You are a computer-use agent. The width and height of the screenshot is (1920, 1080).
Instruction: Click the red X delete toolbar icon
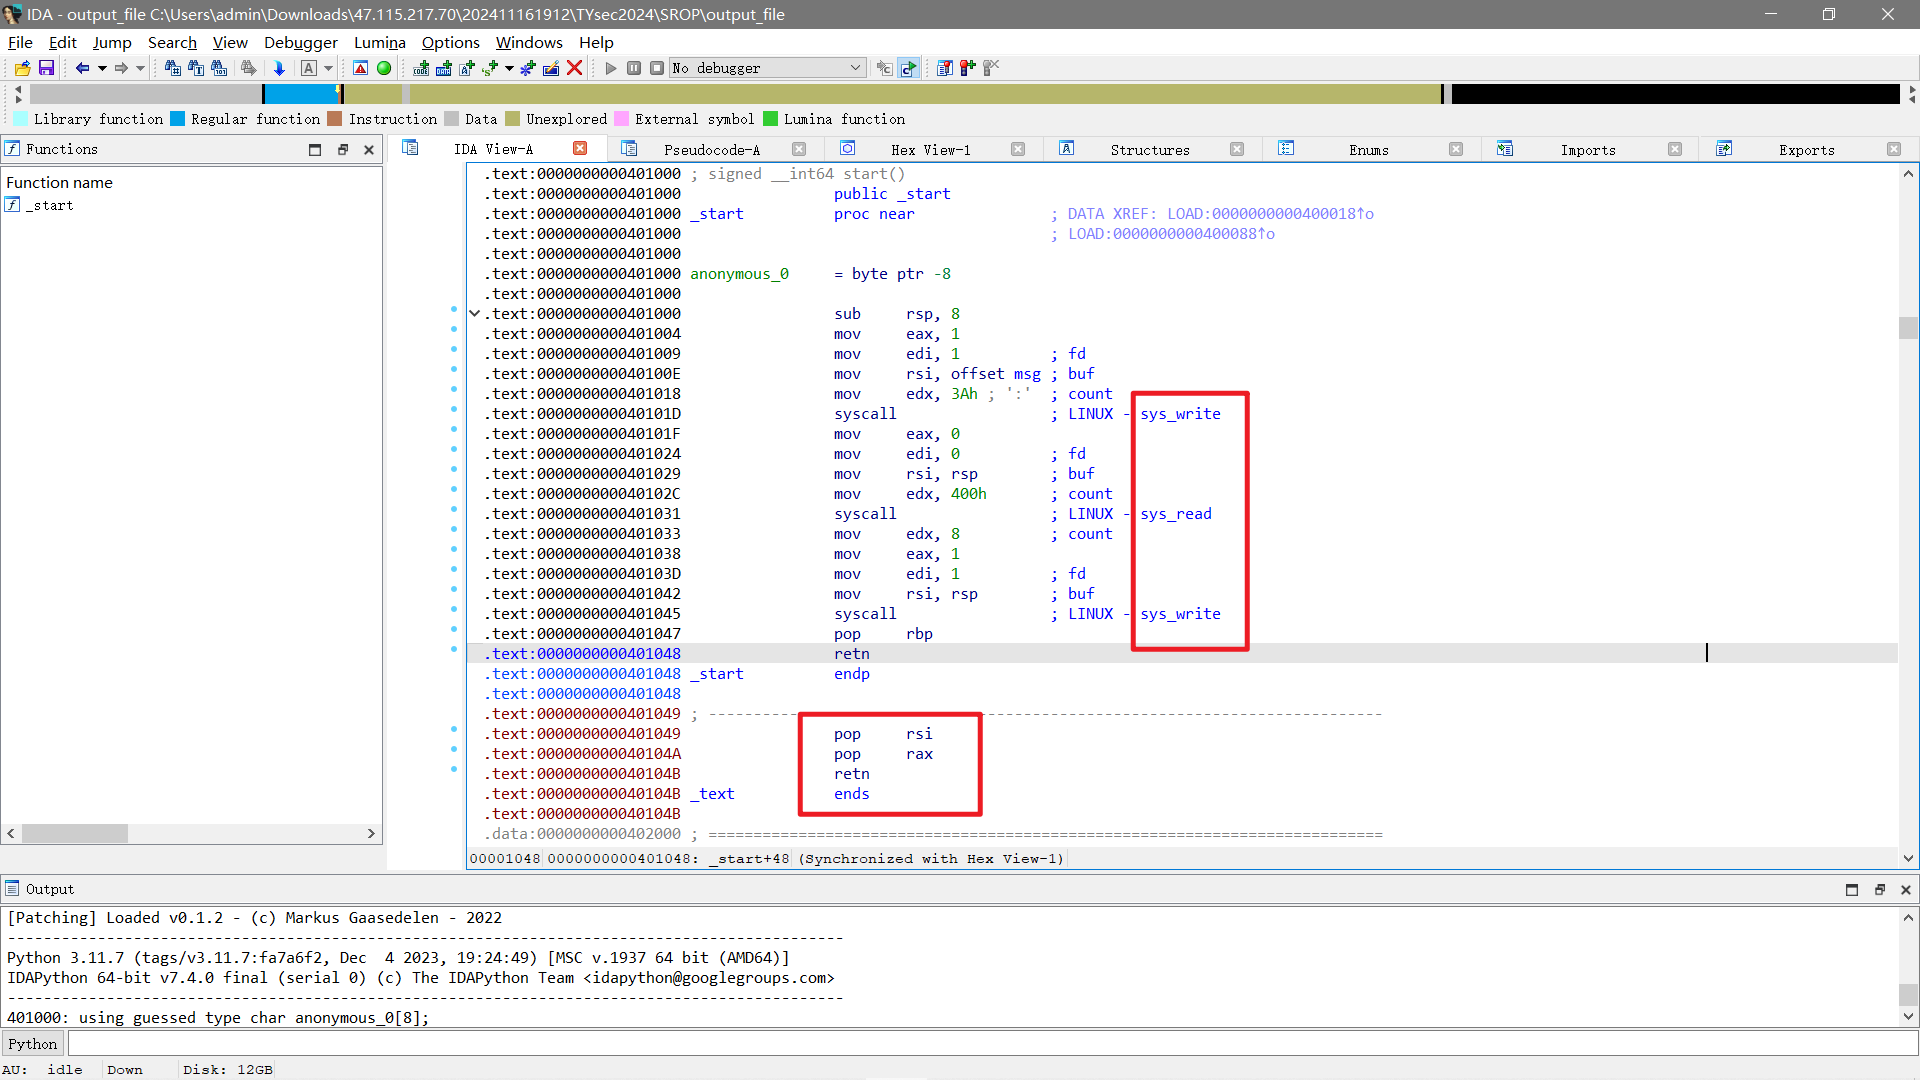[574, 68]
